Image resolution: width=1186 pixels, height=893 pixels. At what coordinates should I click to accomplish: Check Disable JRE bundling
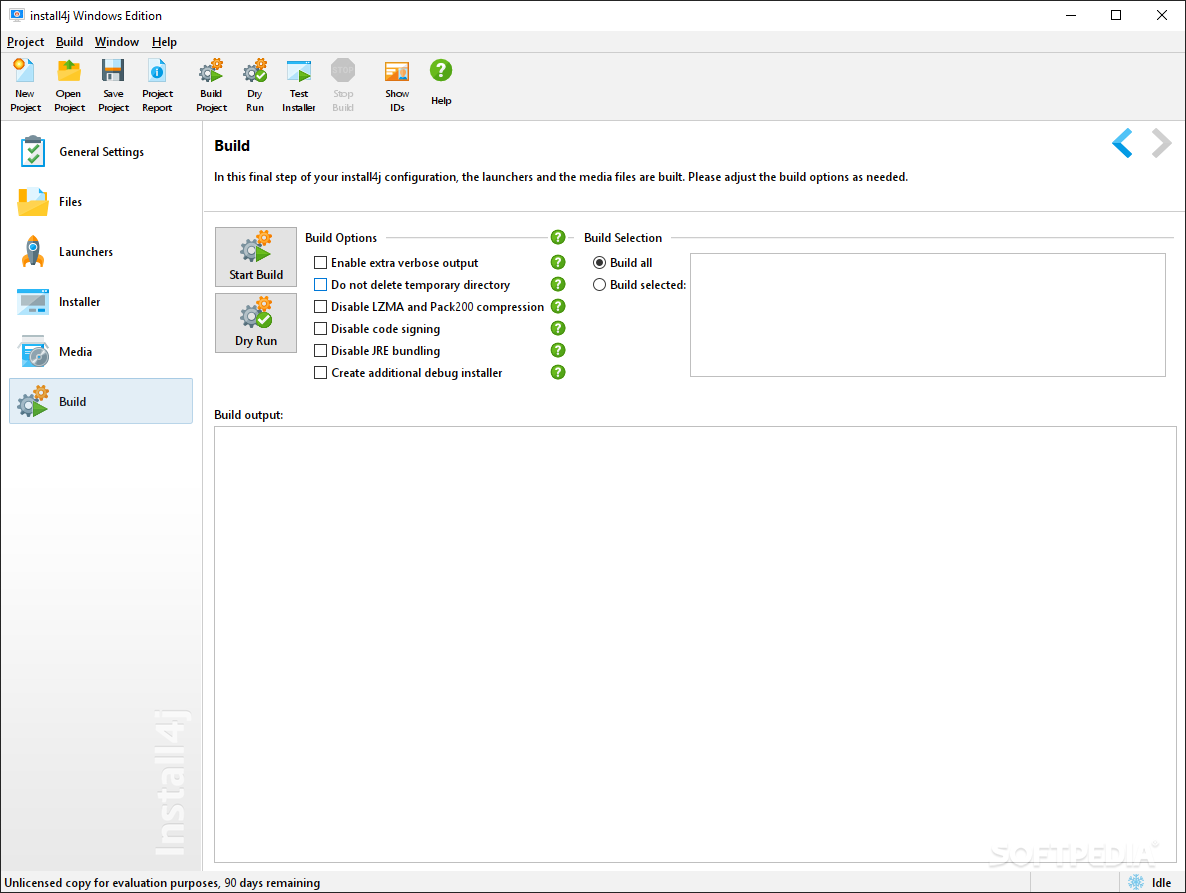321,350
